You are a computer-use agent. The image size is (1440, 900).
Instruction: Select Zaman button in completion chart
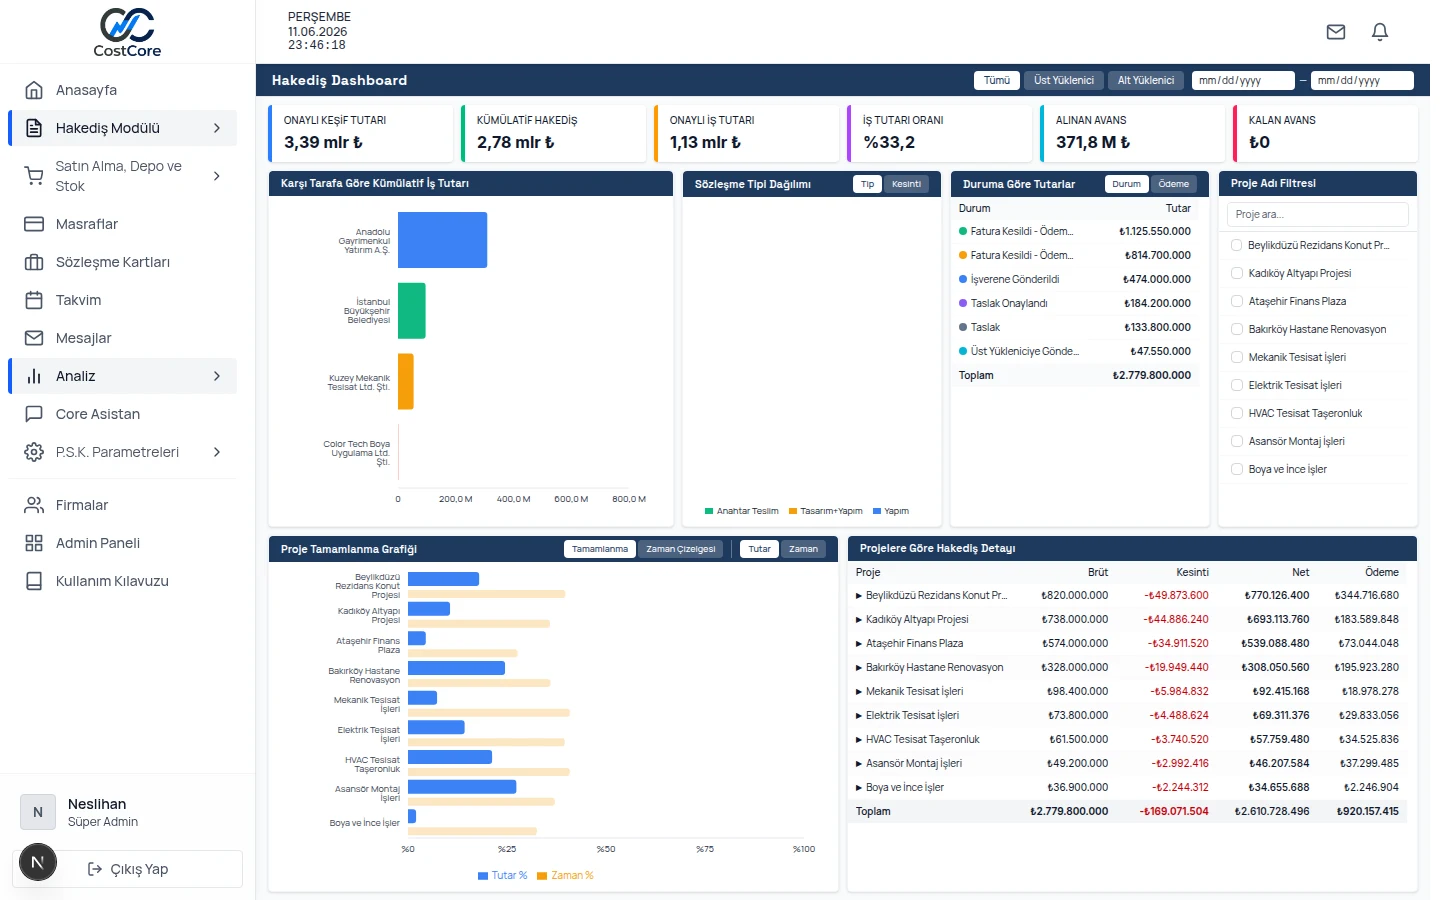coord(804,549)
